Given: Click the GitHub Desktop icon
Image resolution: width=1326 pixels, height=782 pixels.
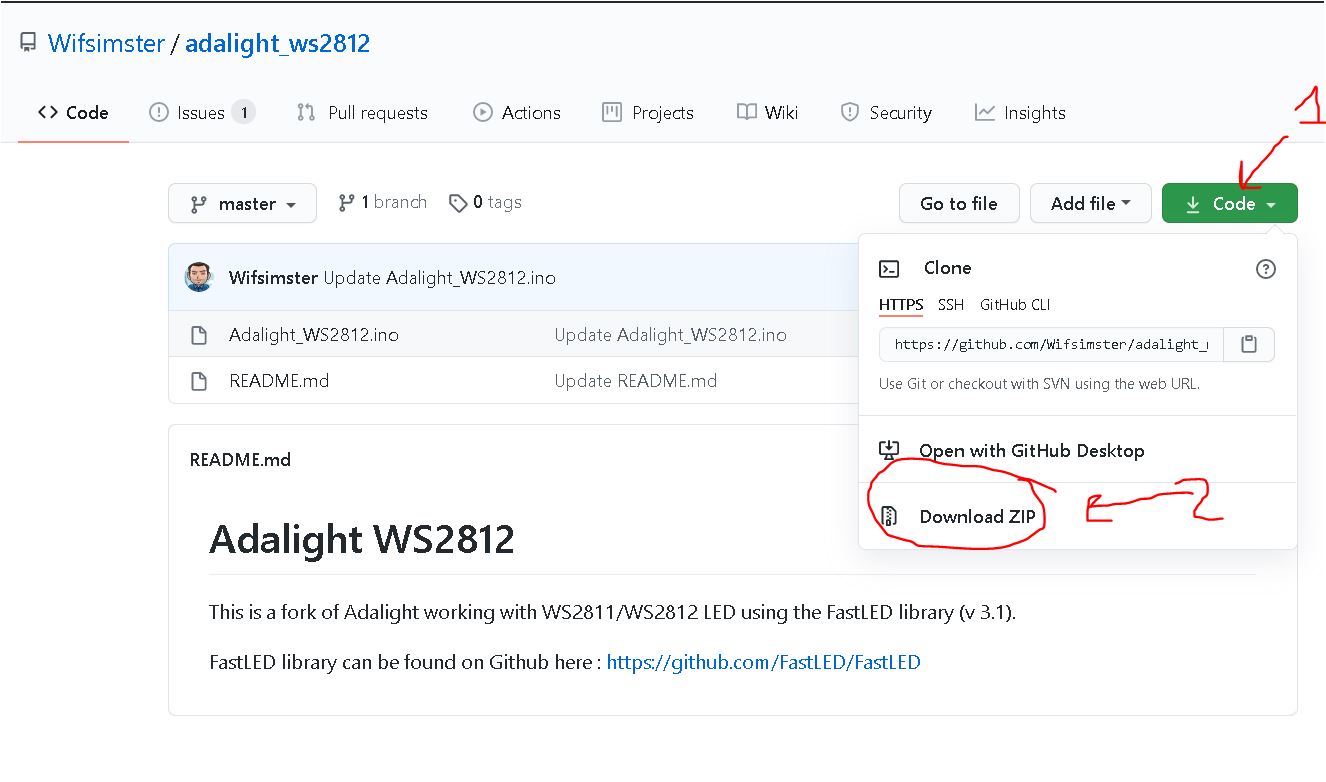Looking at the screenshot, I should [889, 450].
